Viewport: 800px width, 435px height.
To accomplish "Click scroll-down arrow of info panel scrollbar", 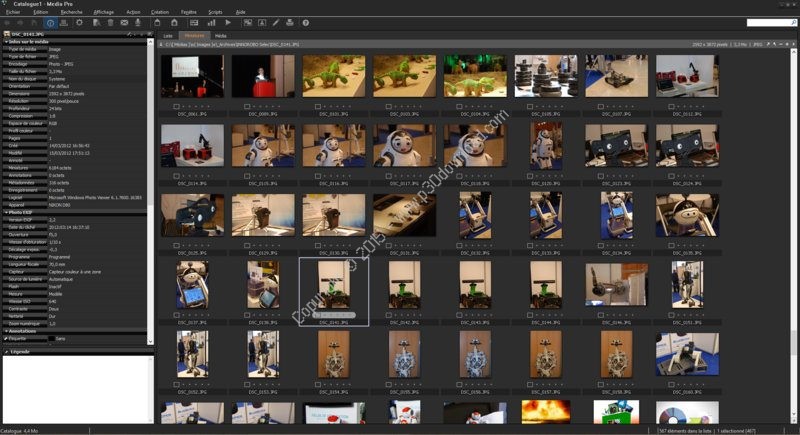I will (150, 342).
